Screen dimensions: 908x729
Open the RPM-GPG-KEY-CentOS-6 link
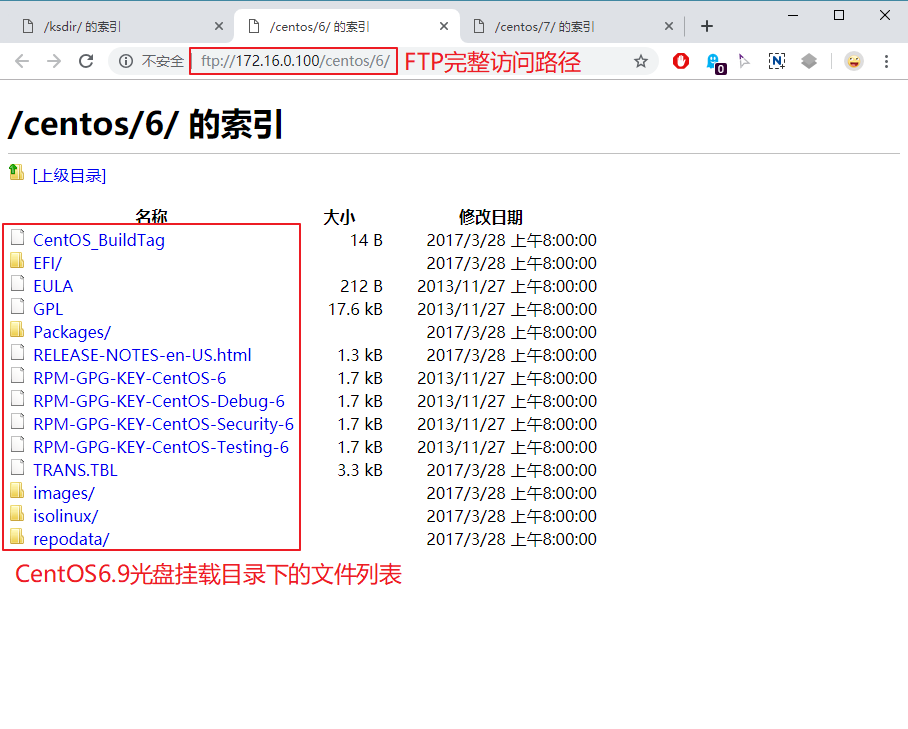coord(130,378)
